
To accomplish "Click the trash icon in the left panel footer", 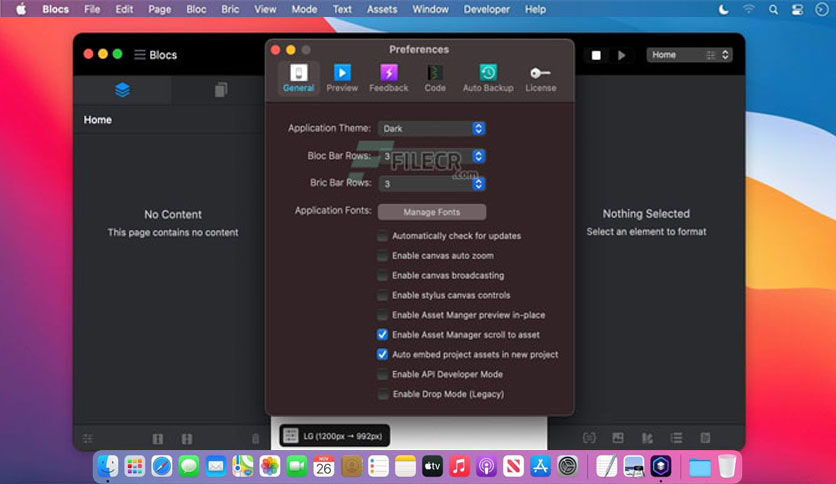I will point(255,439).
